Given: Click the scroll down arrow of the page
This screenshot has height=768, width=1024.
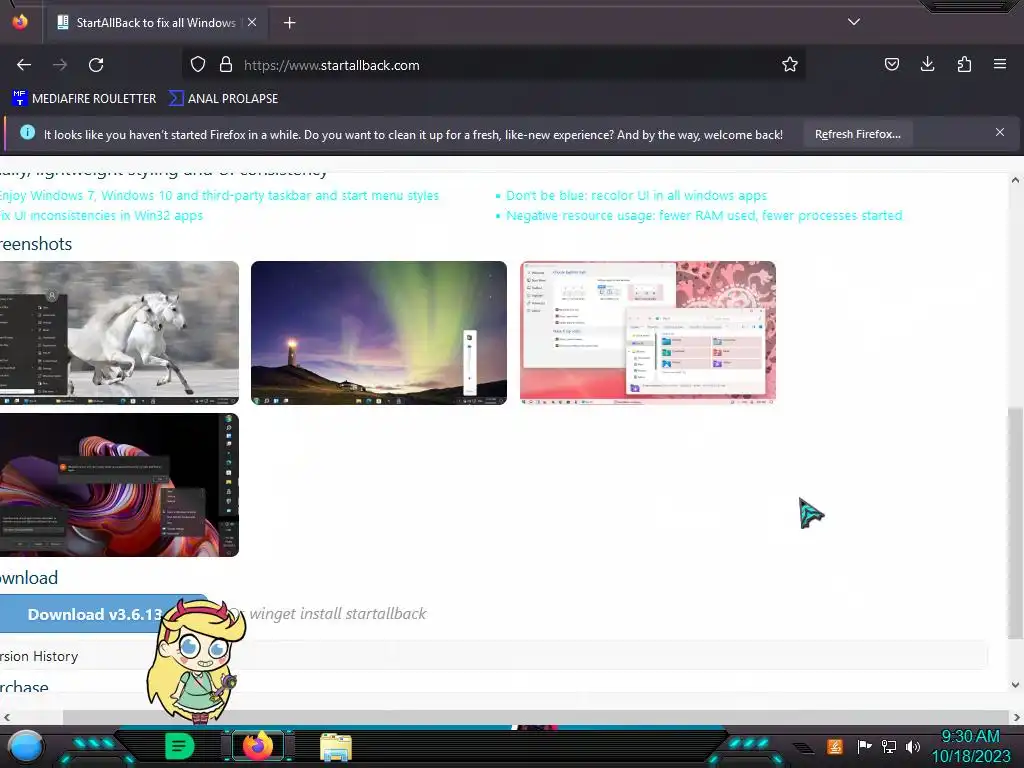Looking at the screenshot, I should [1015, 684].
